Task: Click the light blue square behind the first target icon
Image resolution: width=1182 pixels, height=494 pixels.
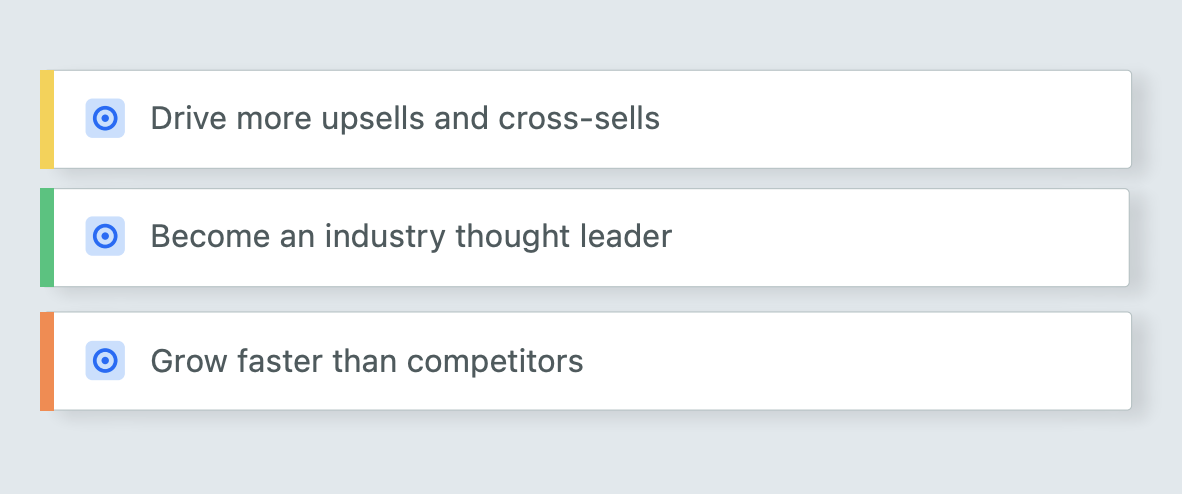Action: pyautogui.click(x=105, y=118)
